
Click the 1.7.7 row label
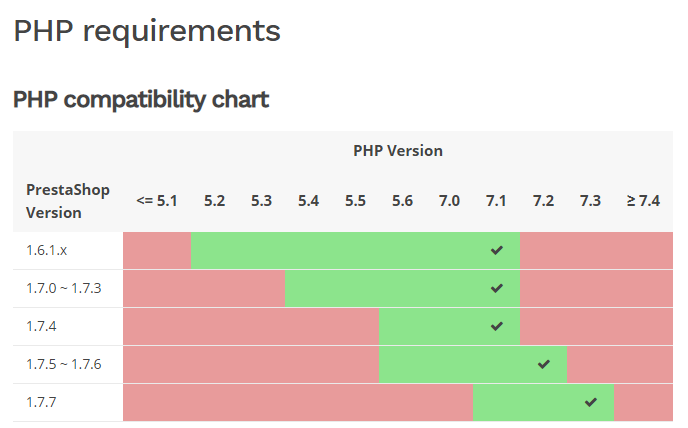click(41, 402)
